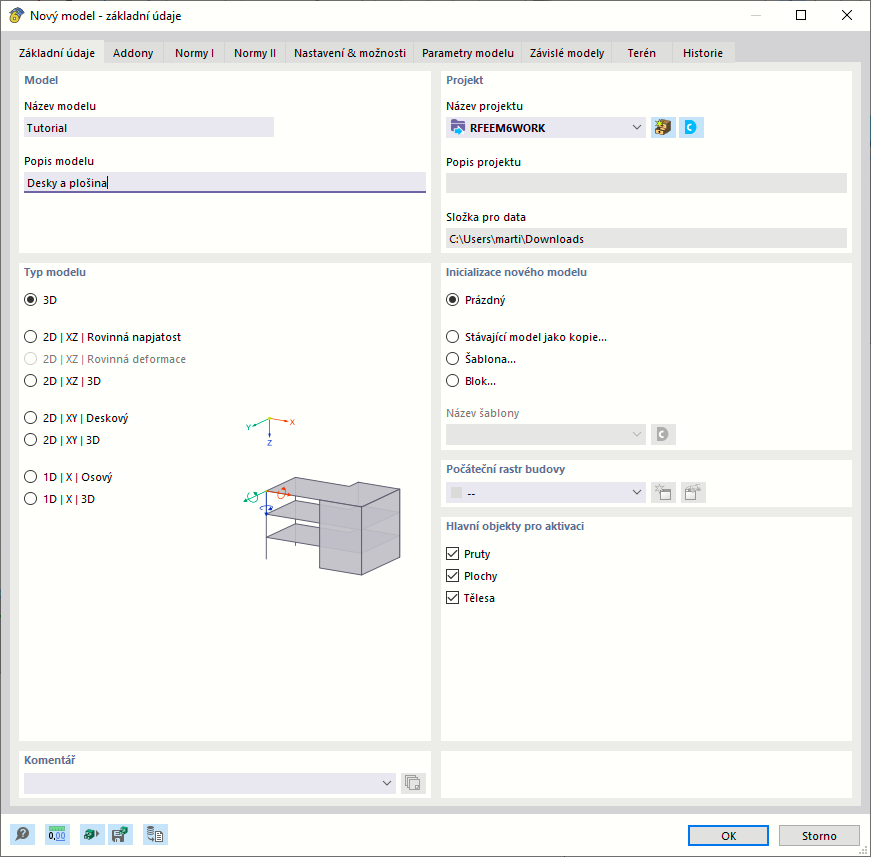
Task: Click blue Dlubal icon beside project name
Action: 691,128
